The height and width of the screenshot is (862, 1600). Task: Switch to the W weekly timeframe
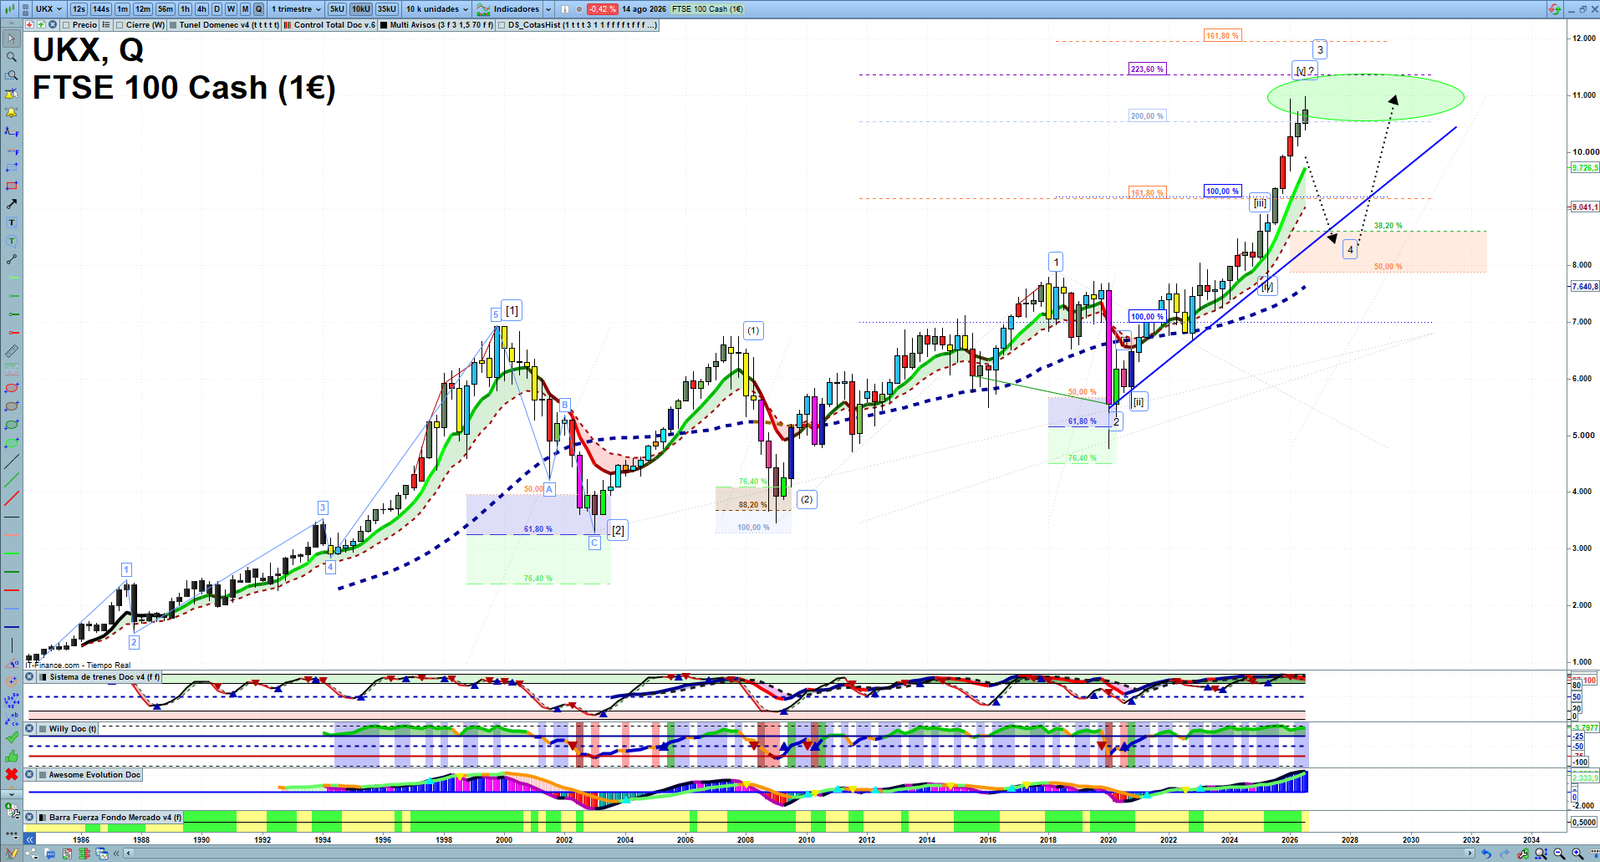coord(231,9)
